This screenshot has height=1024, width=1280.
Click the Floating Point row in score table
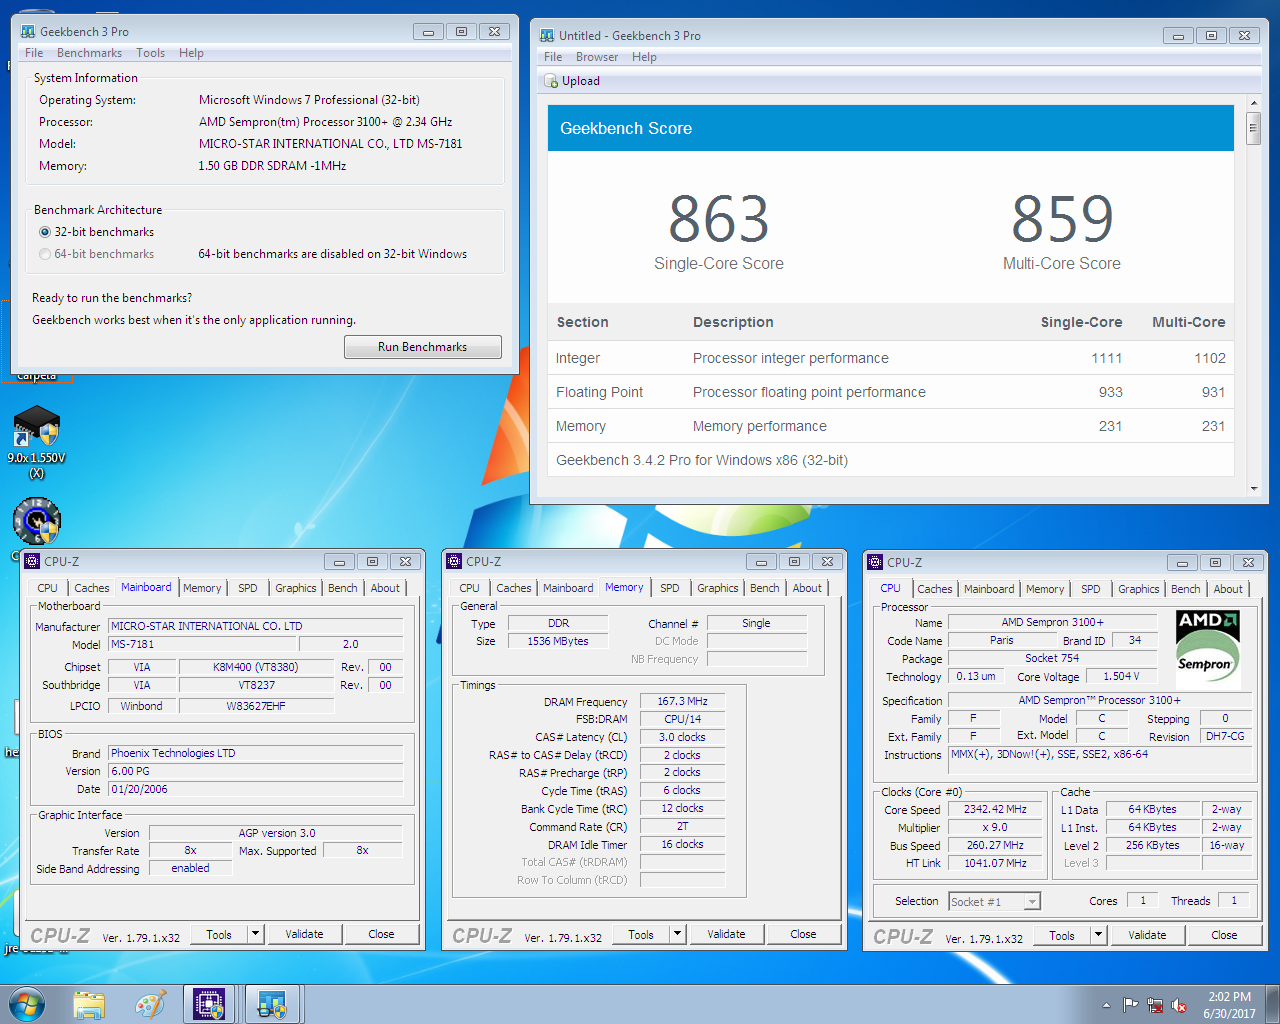point(890,392)
